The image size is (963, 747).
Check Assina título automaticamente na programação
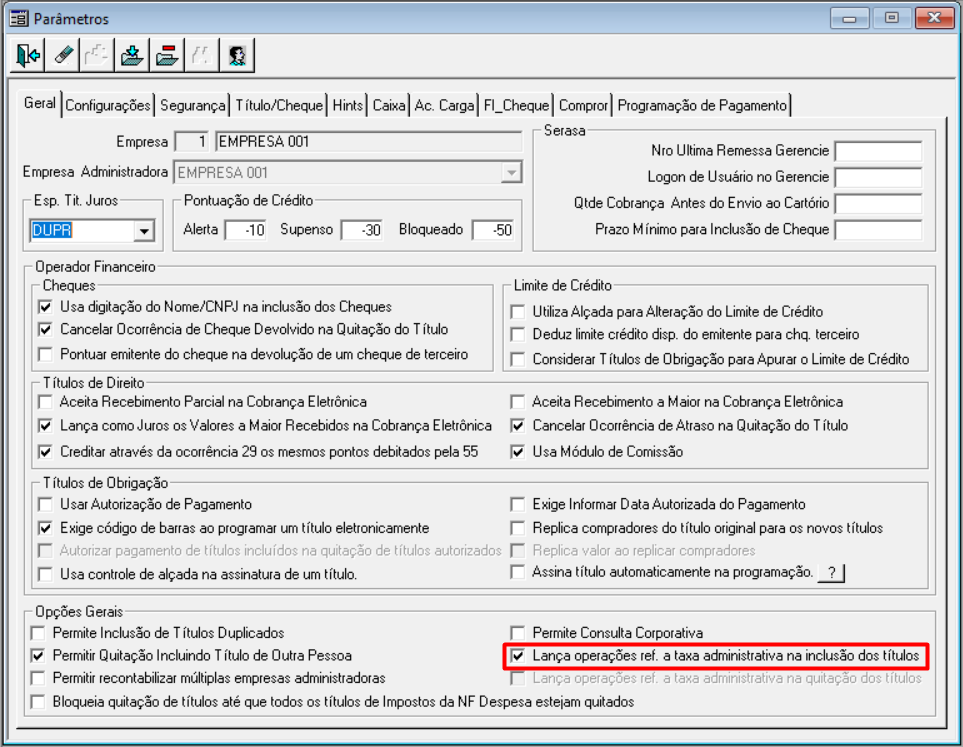(x=518, y=573)
